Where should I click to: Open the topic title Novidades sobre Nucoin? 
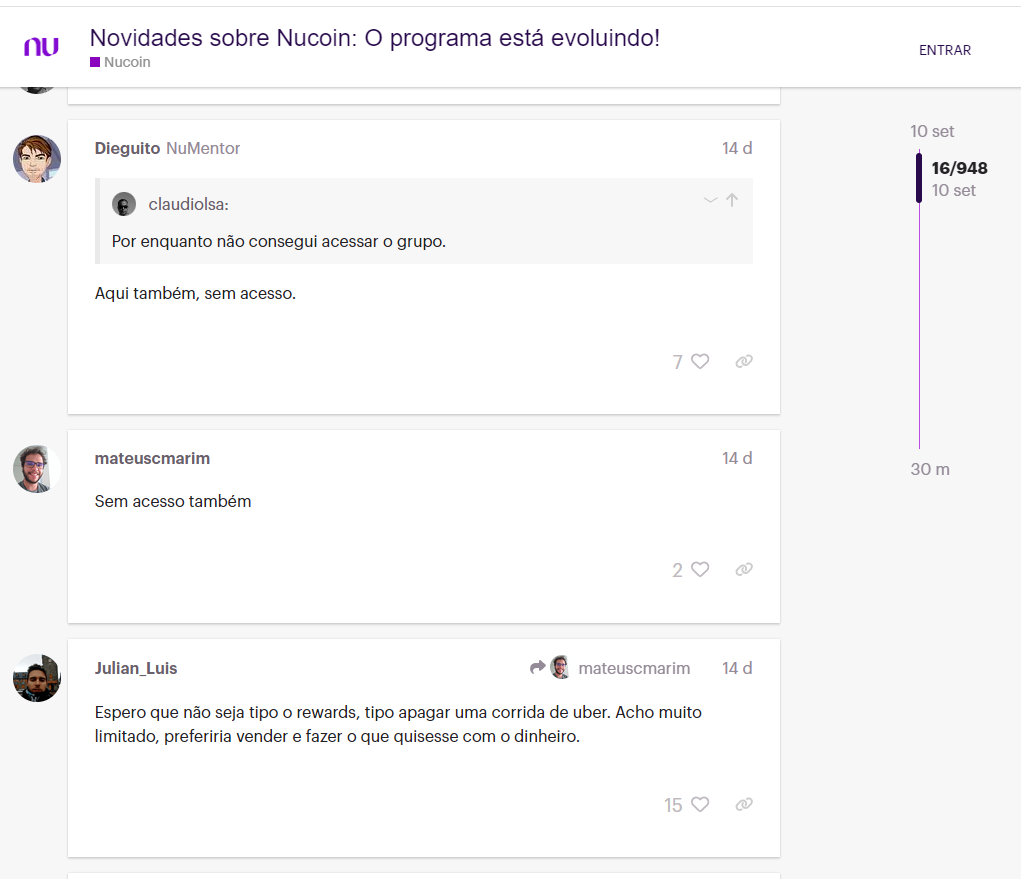(374, 38)
